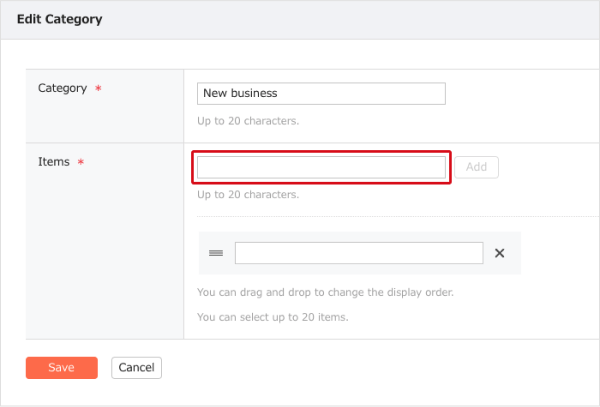Click the dotted divider above the item list
Image resolution: width=600 pixels, height=407 pixels.
[398, 217]
